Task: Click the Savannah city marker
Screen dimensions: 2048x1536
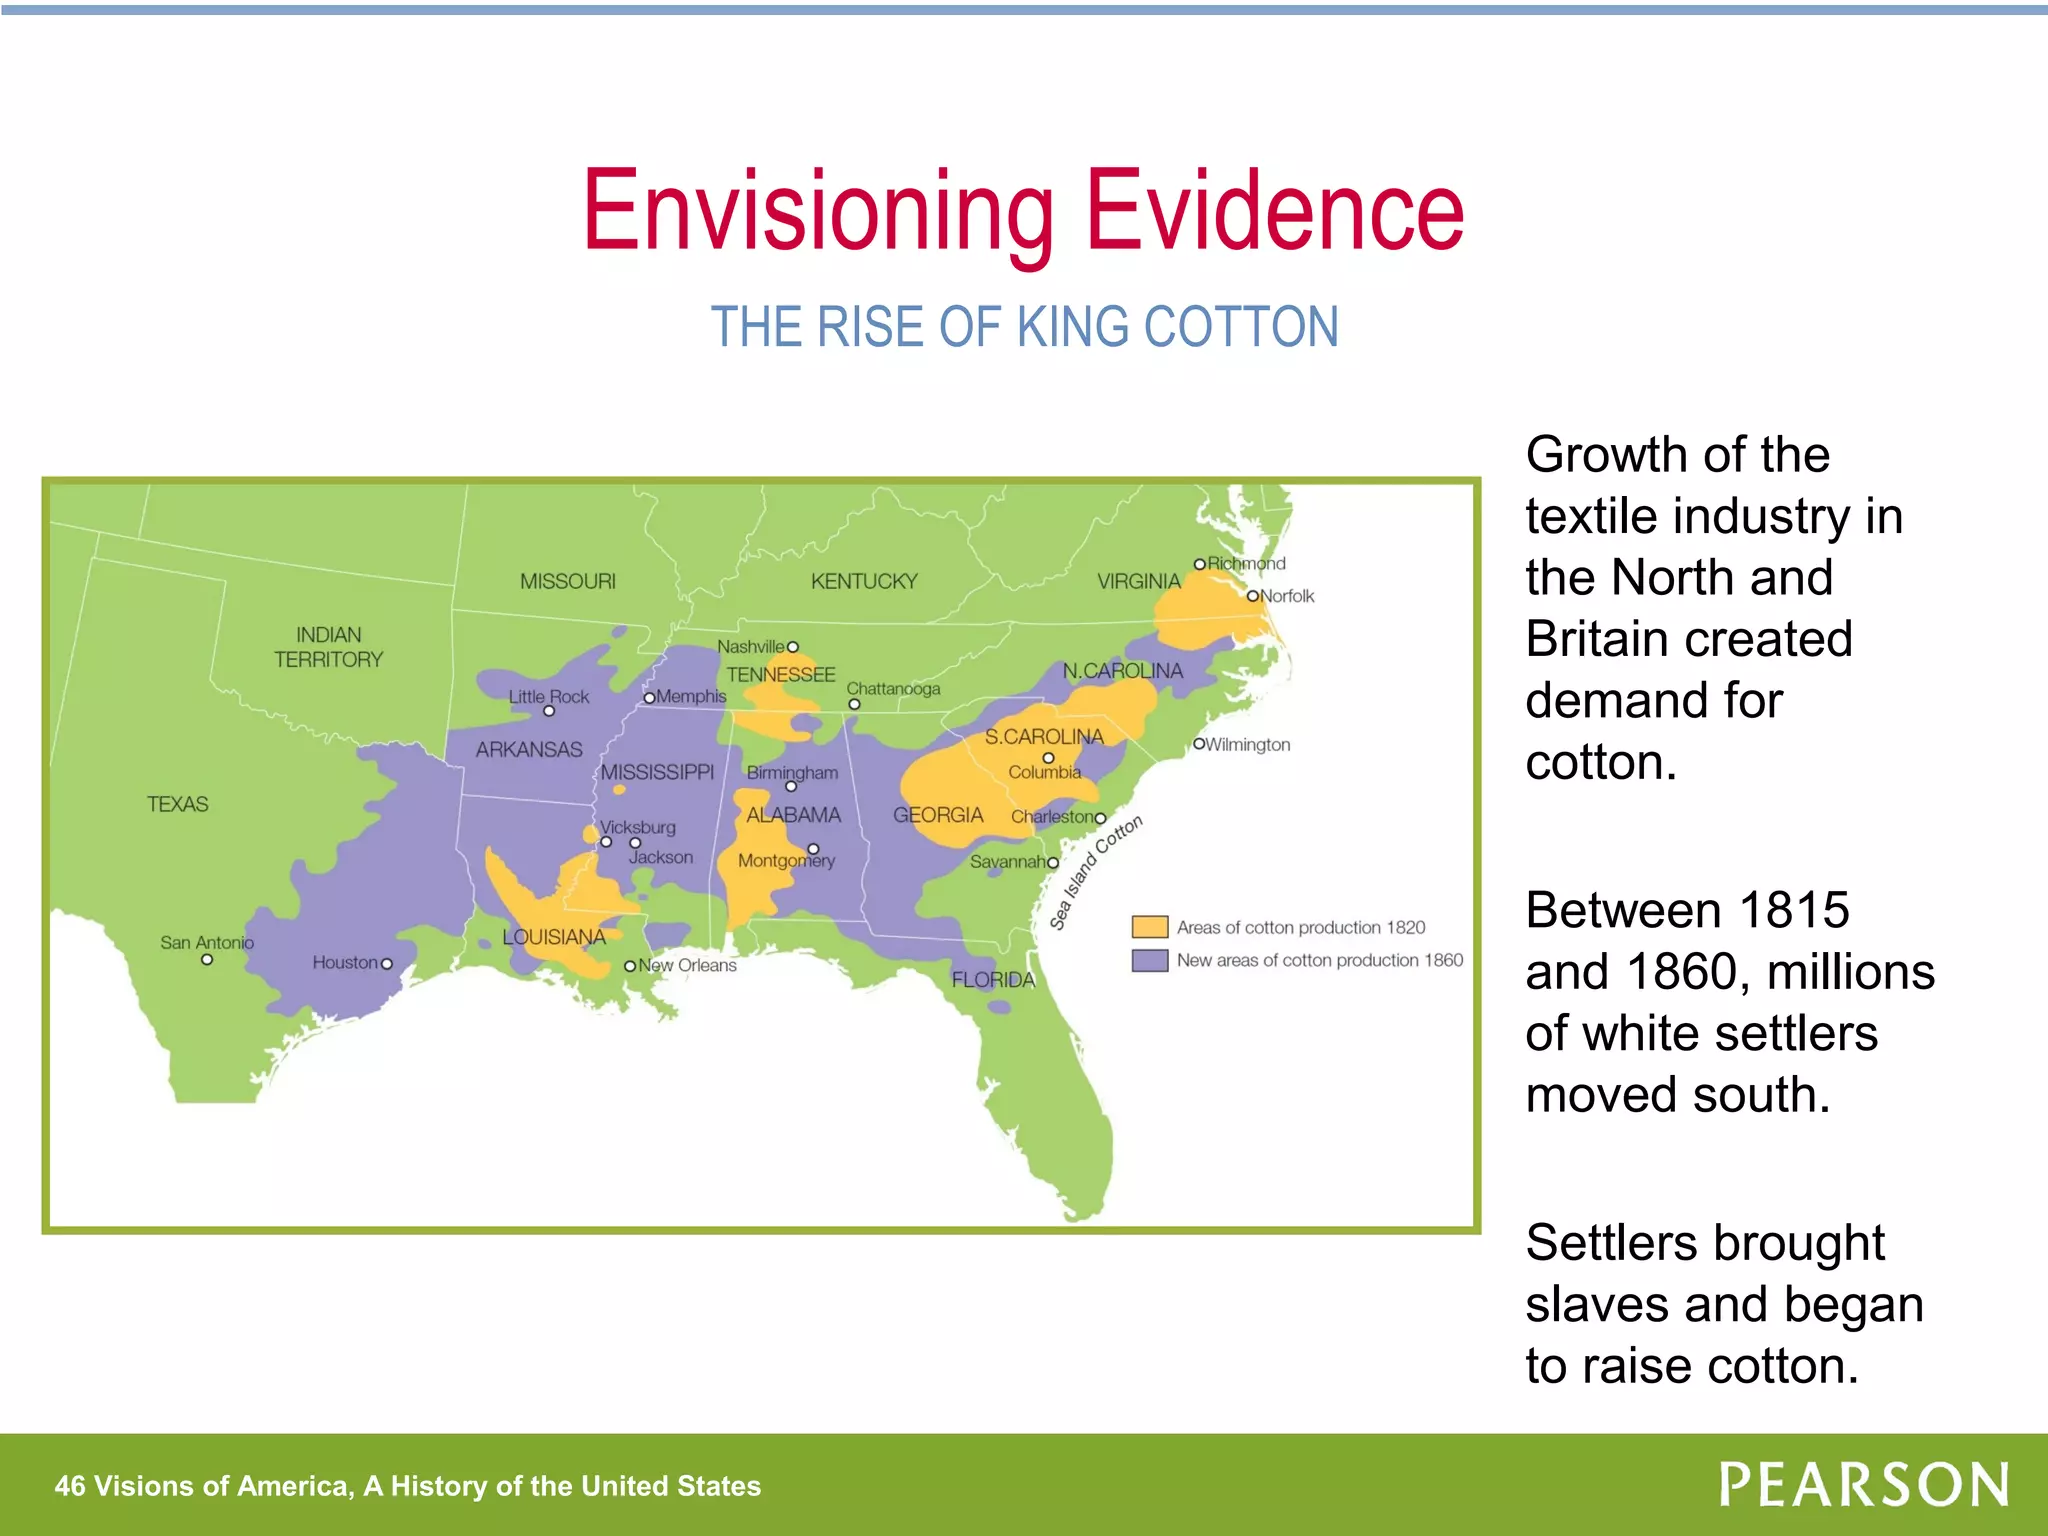Action: click(1053, 863)
